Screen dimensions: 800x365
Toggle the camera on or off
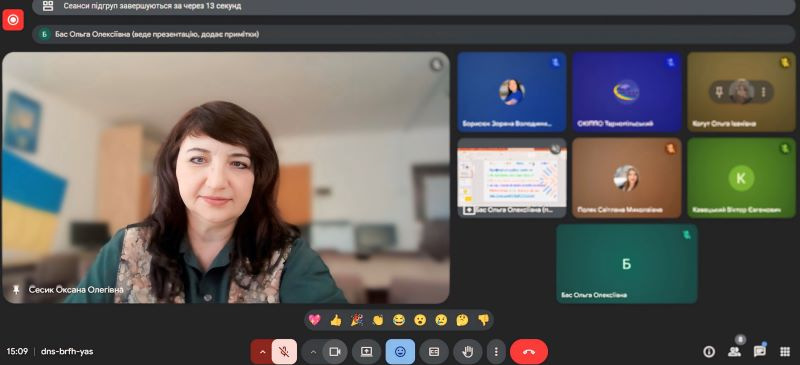[x=335, y=352]
